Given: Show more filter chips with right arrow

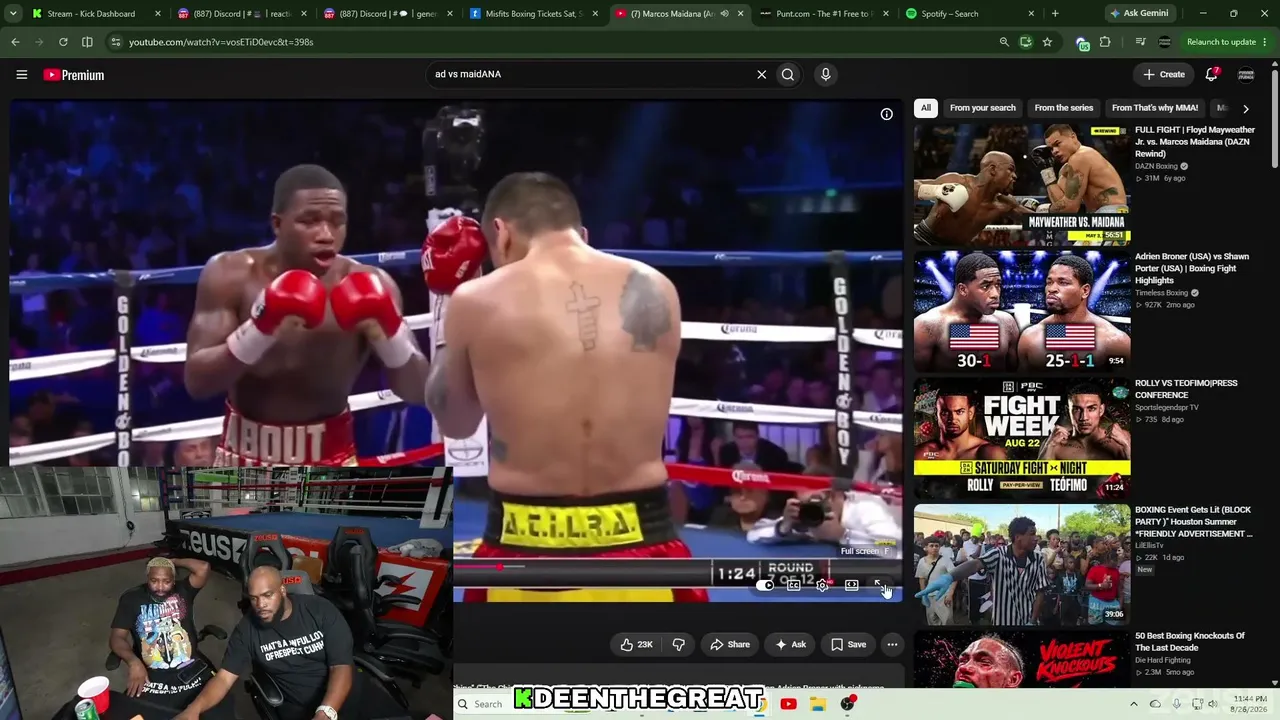Looking at the screenshot, I should coord(1245,108).
